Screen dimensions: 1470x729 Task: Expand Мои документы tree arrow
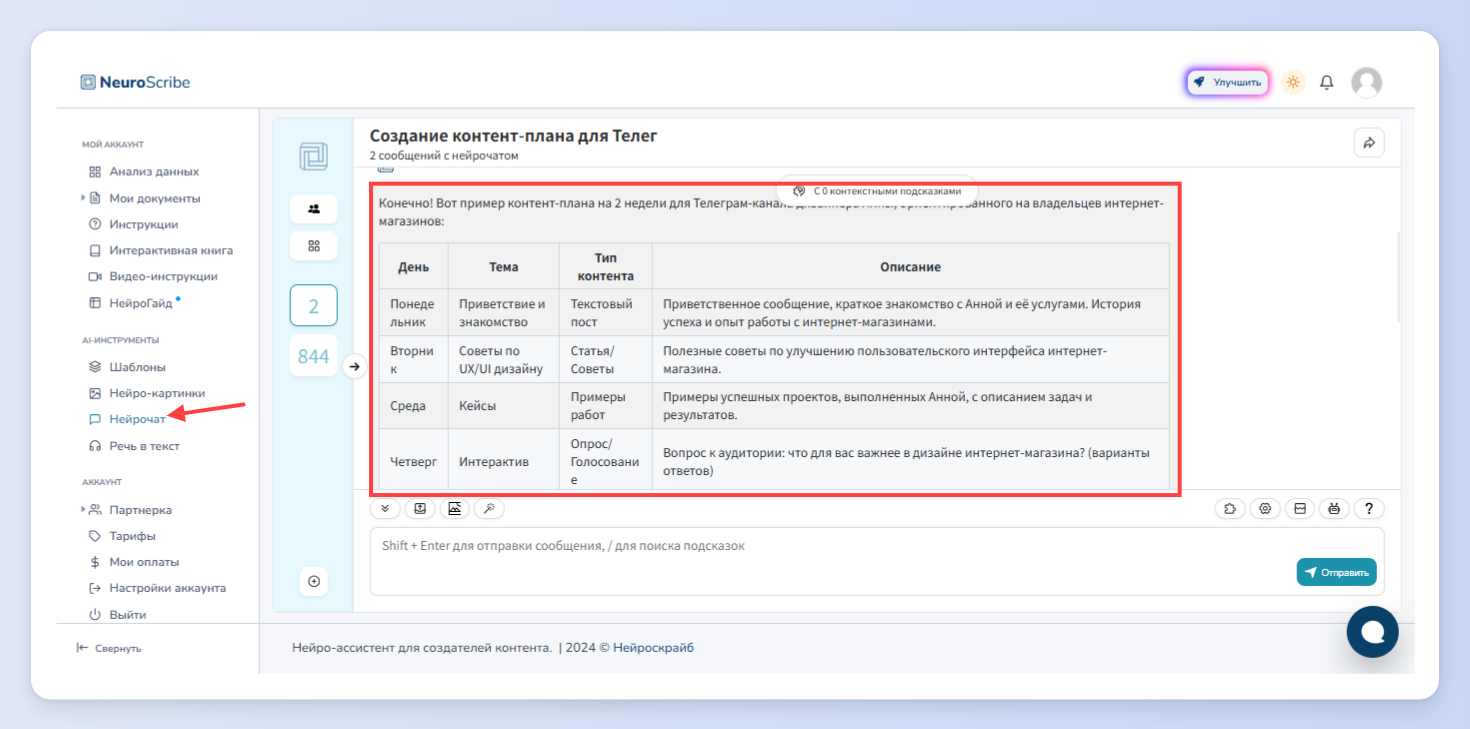(83, 198)
